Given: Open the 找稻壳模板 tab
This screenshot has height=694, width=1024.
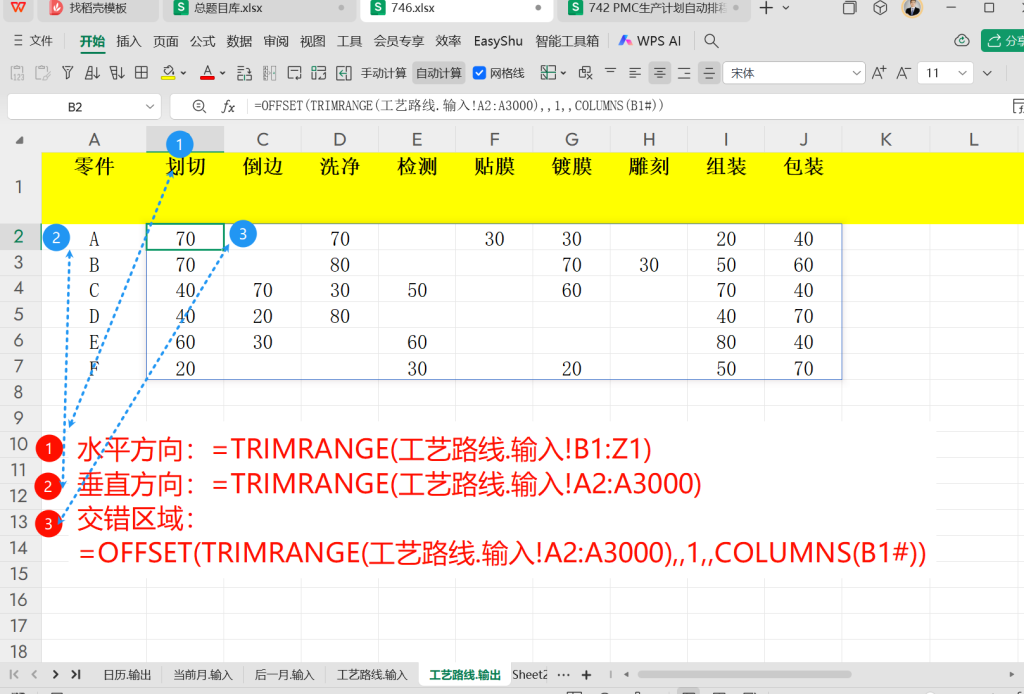Looking at the screenshot, I should pyautogui.click(x=98, y=8).
